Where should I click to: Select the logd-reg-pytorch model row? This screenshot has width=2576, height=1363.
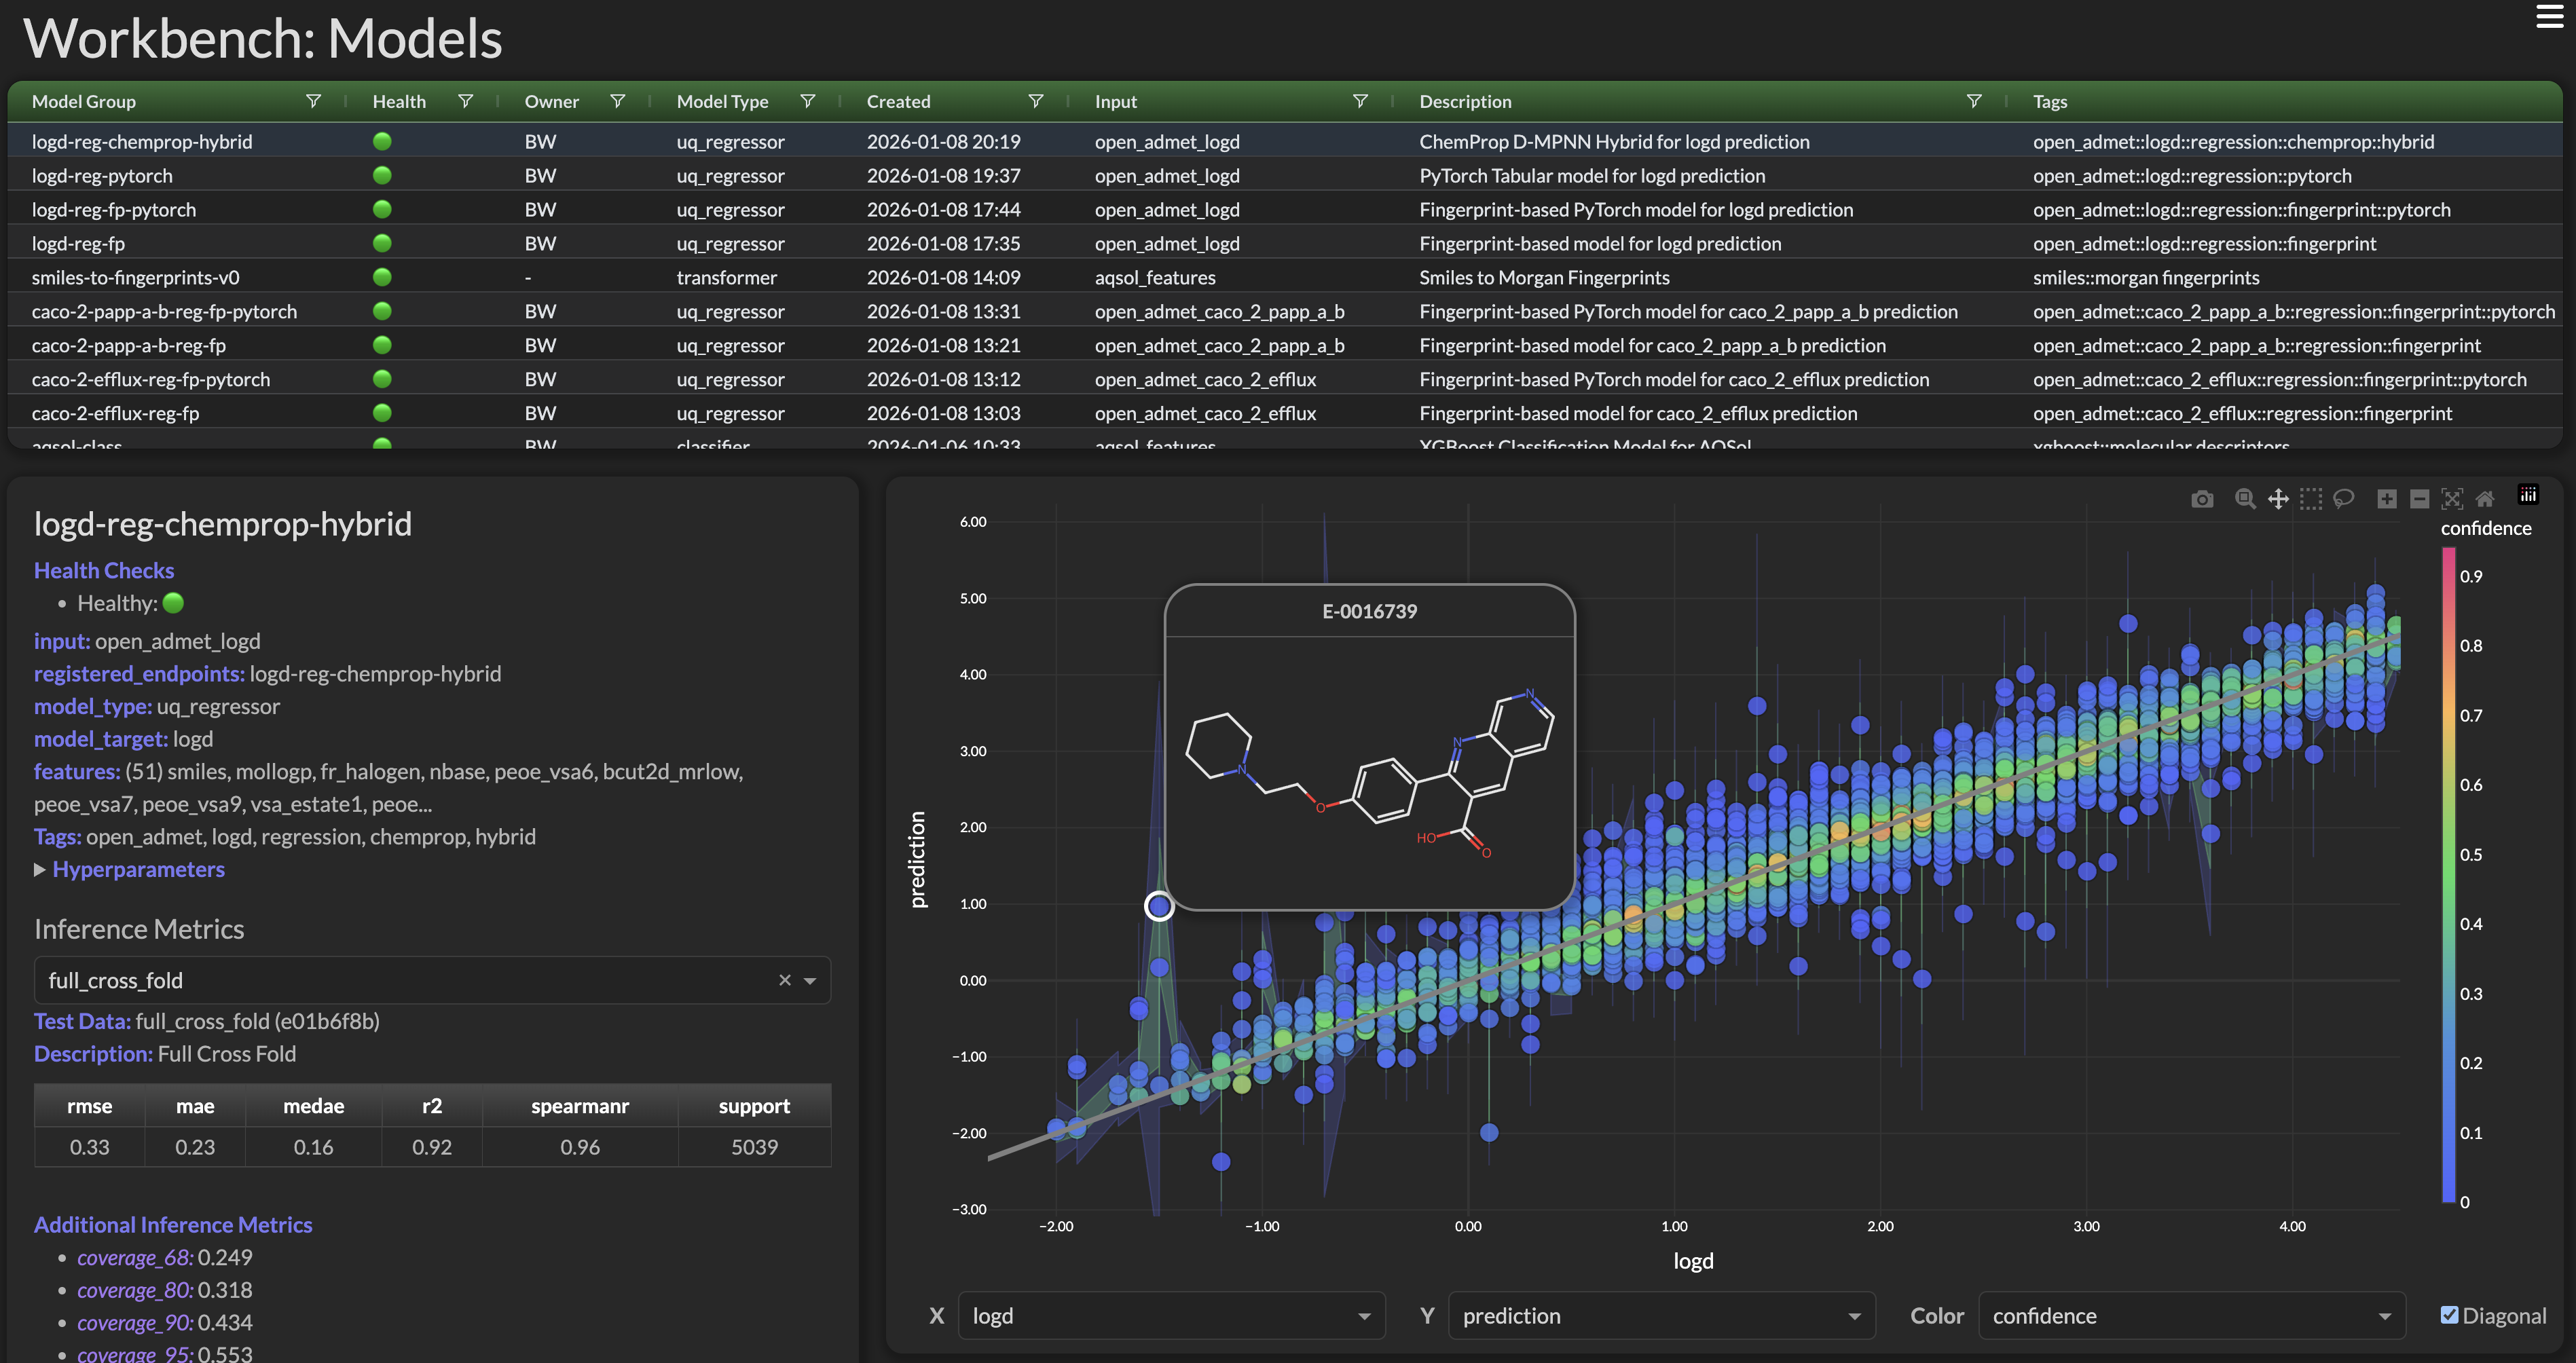[102, 176]
